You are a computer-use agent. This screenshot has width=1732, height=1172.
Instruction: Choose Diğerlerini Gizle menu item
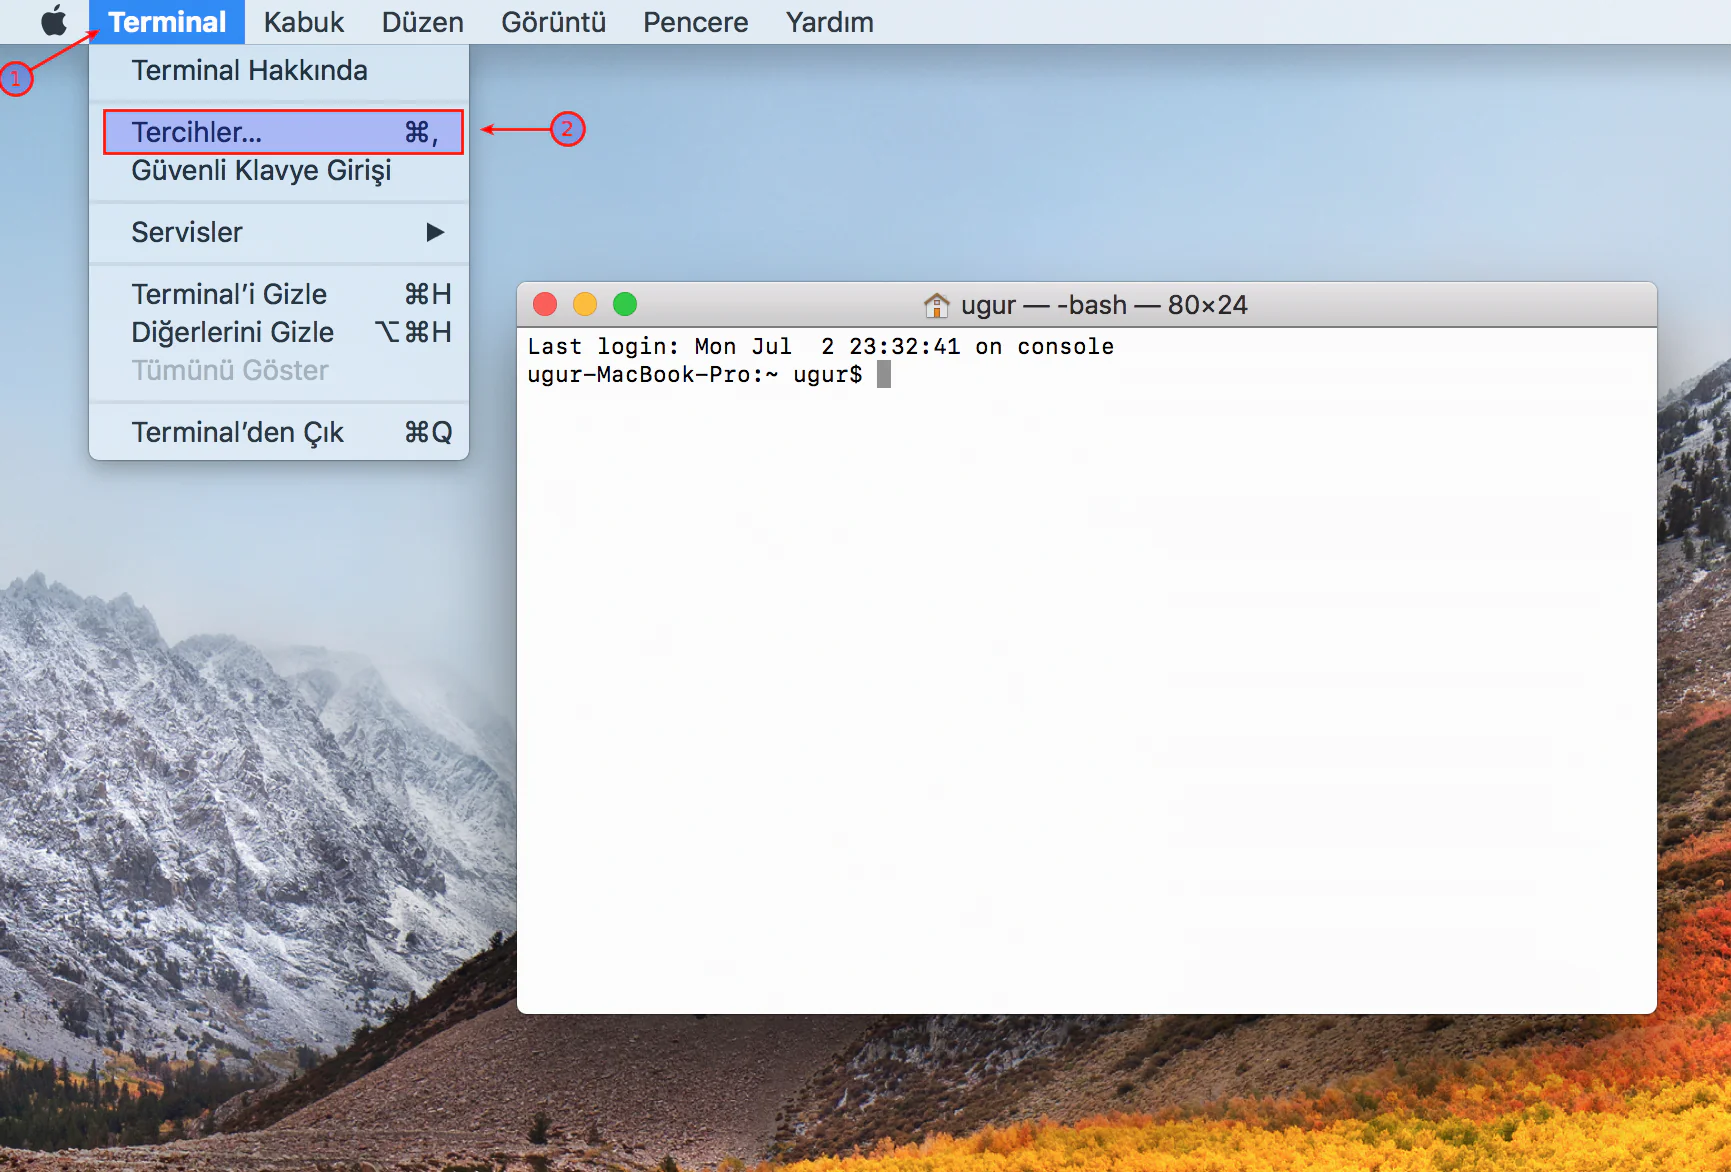tap(232, 332)
